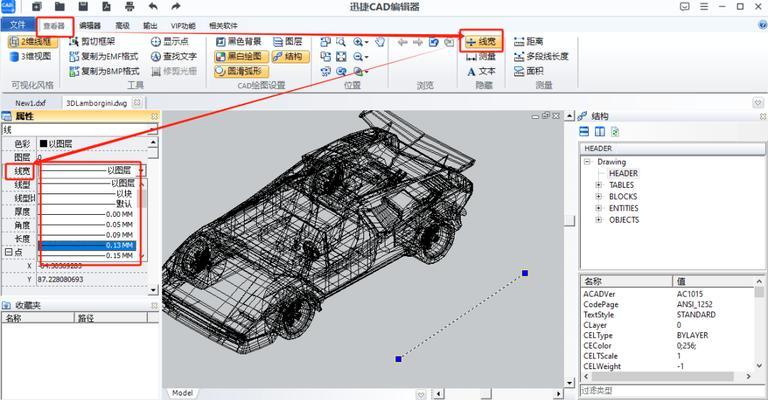Viewport: 768px width, 400px height.
Task: Switch to the New1.dxf document tab
Action: click(x=30, y=103)
